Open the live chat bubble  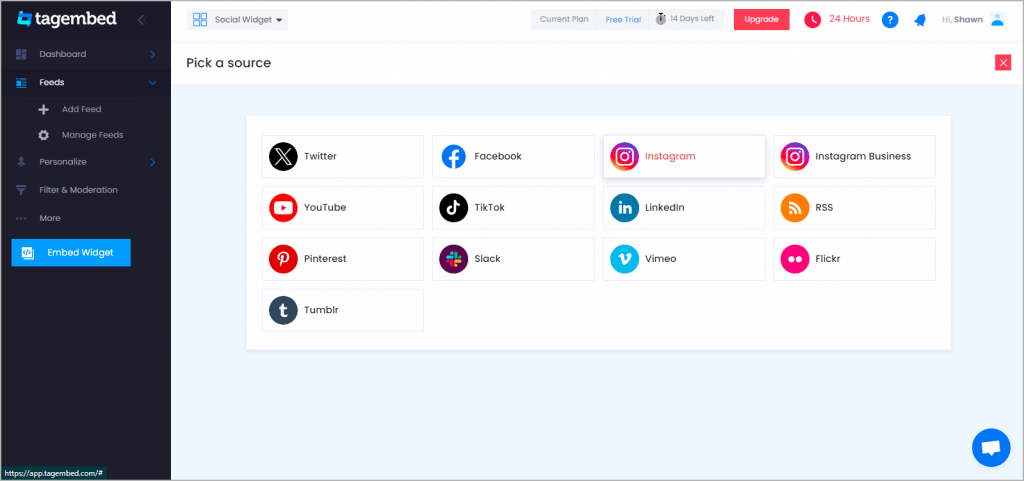coord(991,448)
